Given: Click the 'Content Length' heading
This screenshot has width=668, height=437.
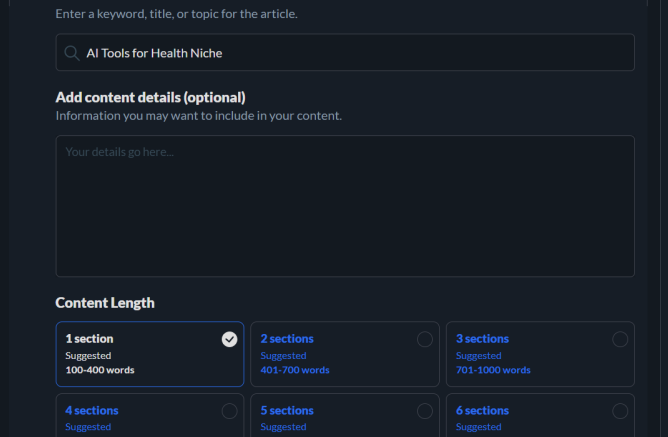Looking at the screenshot, I should click(x=105, y=303).
